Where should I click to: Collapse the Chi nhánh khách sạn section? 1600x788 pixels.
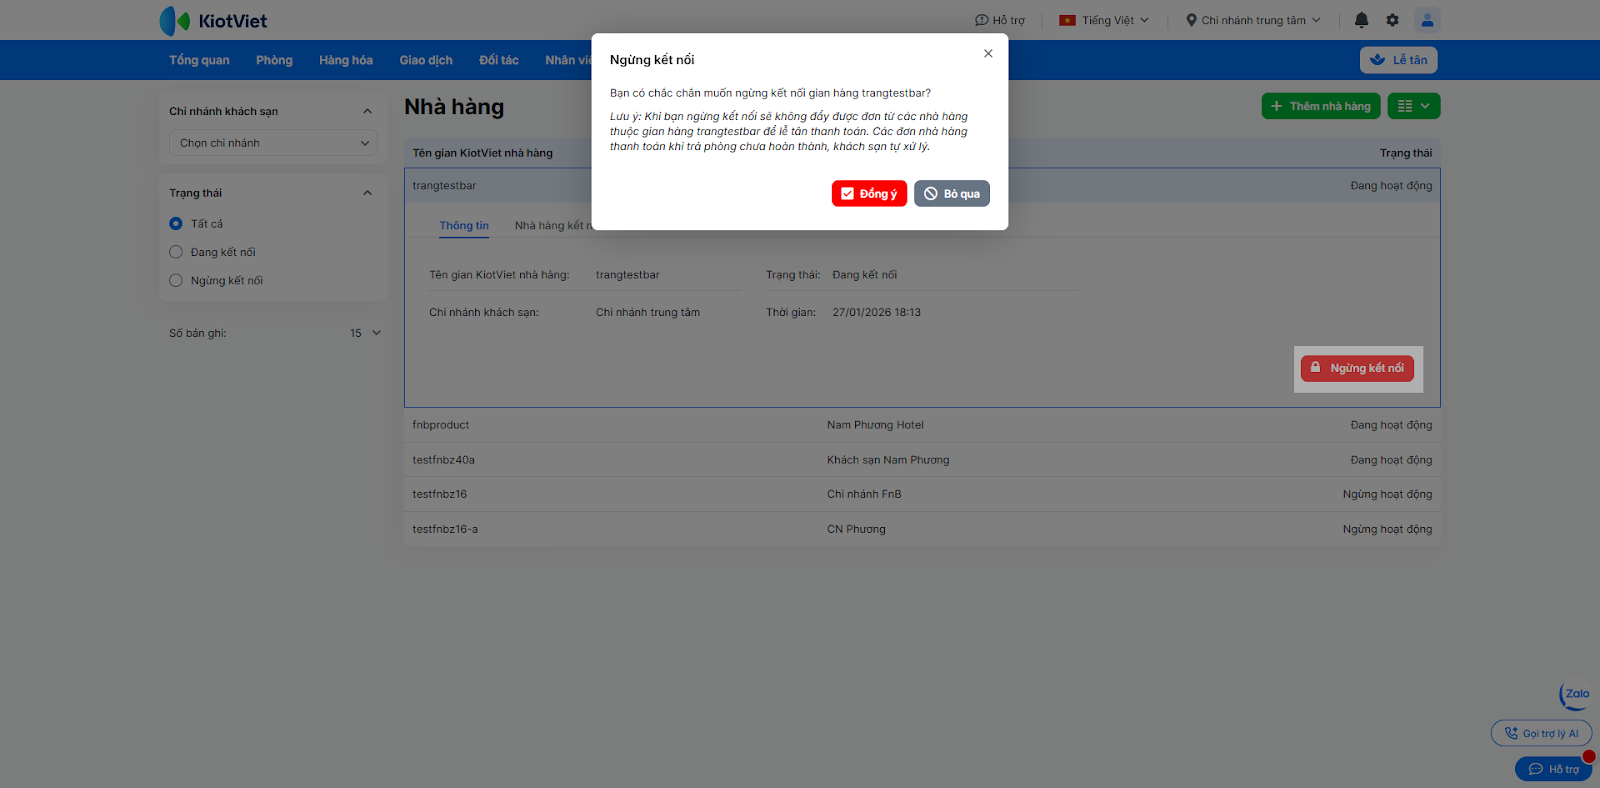367,111
